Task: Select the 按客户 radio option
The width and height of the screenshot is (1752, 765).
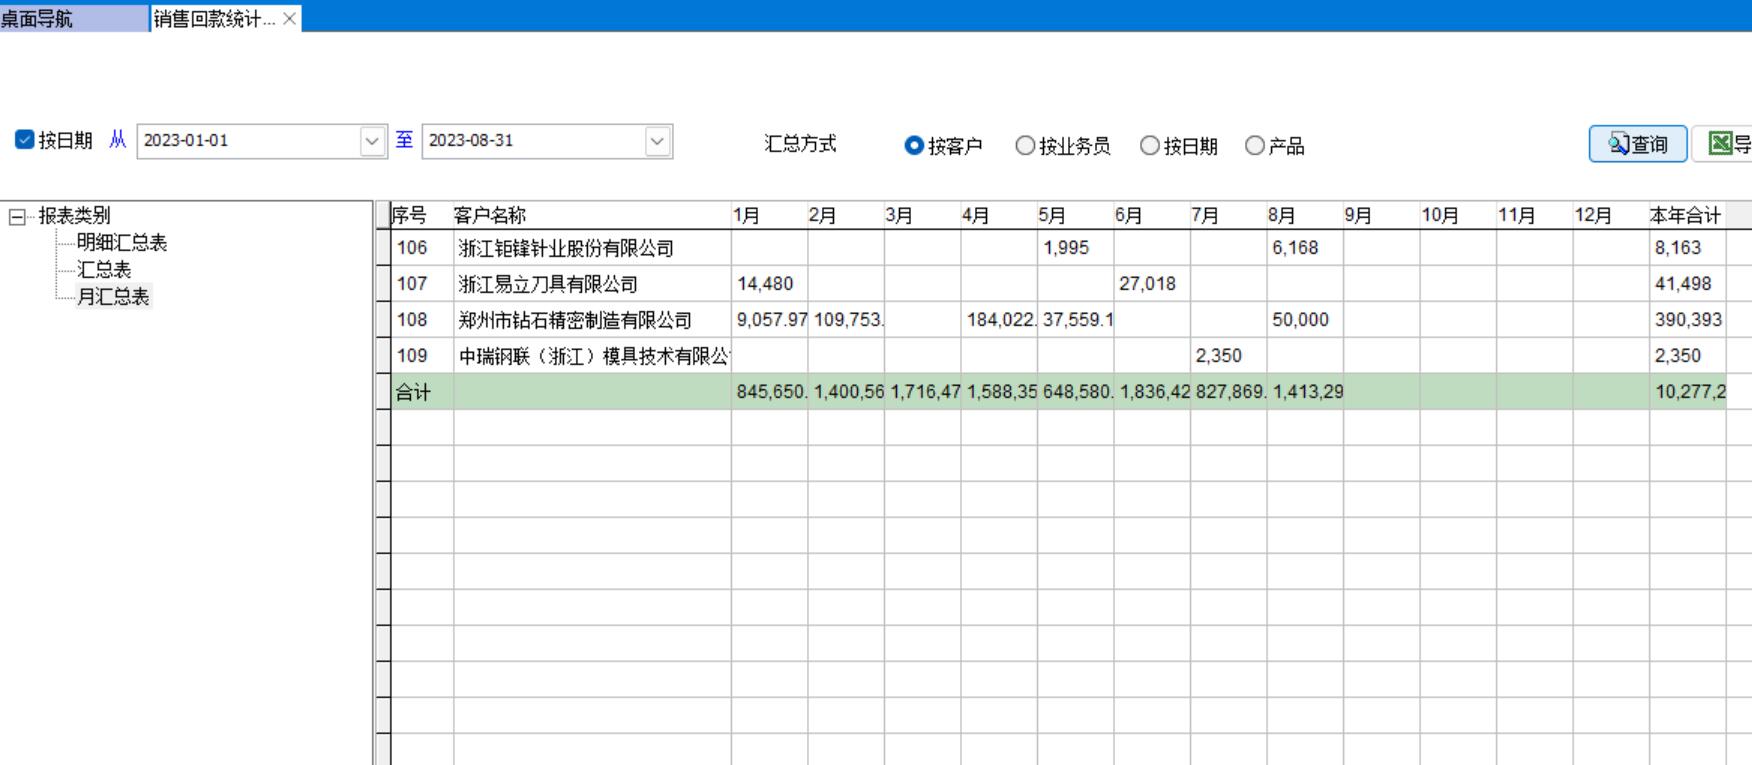Action: [x=913, y=146]
